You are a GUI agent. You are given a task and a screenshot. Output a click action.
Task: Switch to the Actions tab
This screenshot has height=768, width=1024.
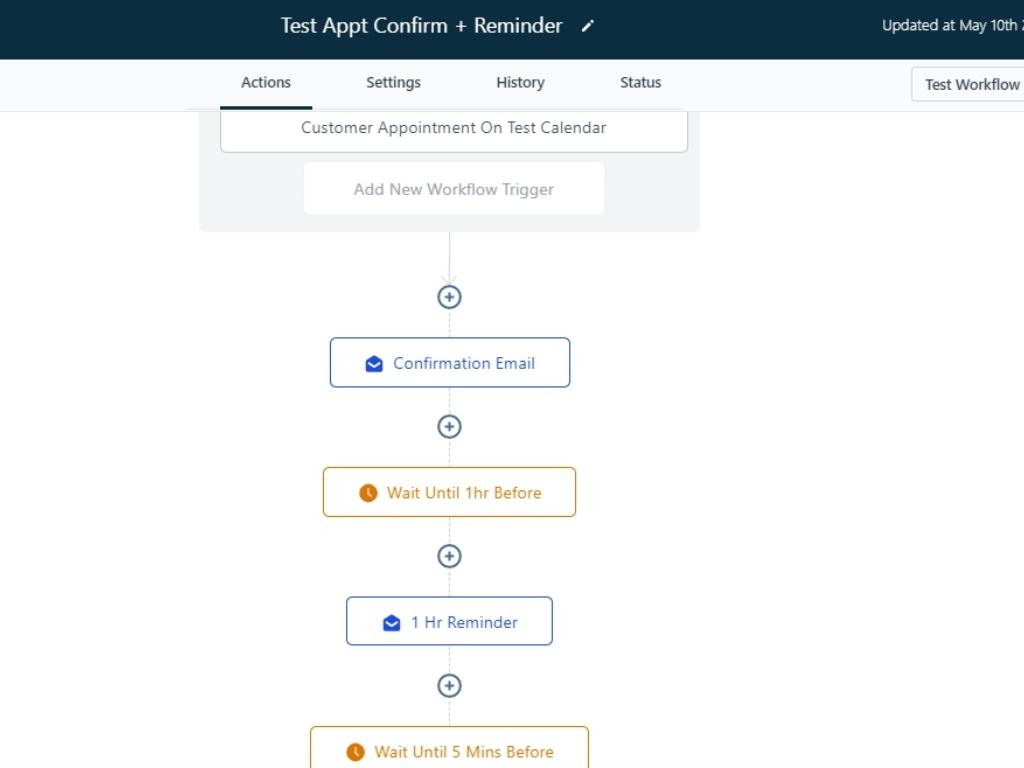[x=266, y=83]
